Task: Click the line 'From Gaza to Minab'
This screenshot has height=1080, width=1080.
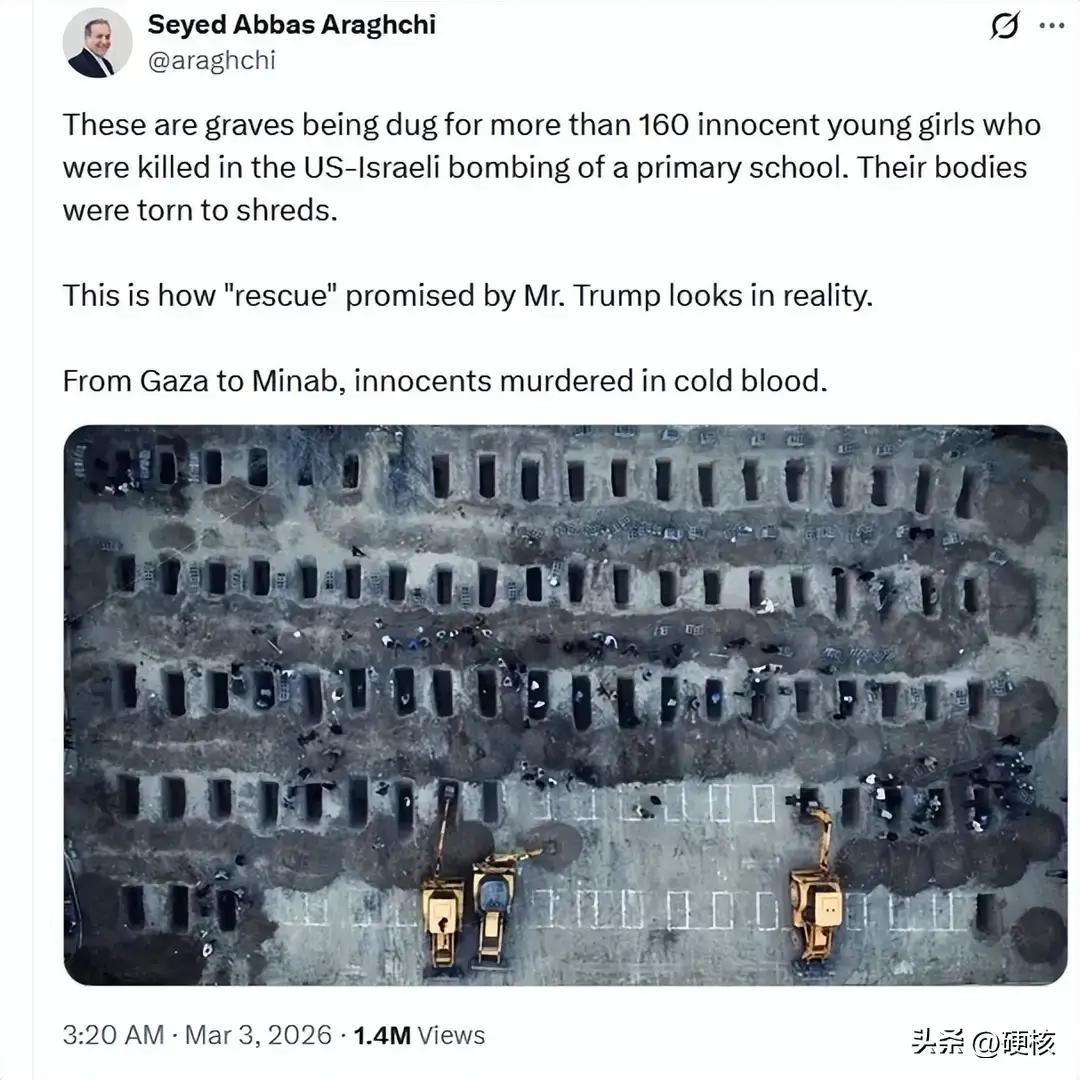Action: coord(445,381)
